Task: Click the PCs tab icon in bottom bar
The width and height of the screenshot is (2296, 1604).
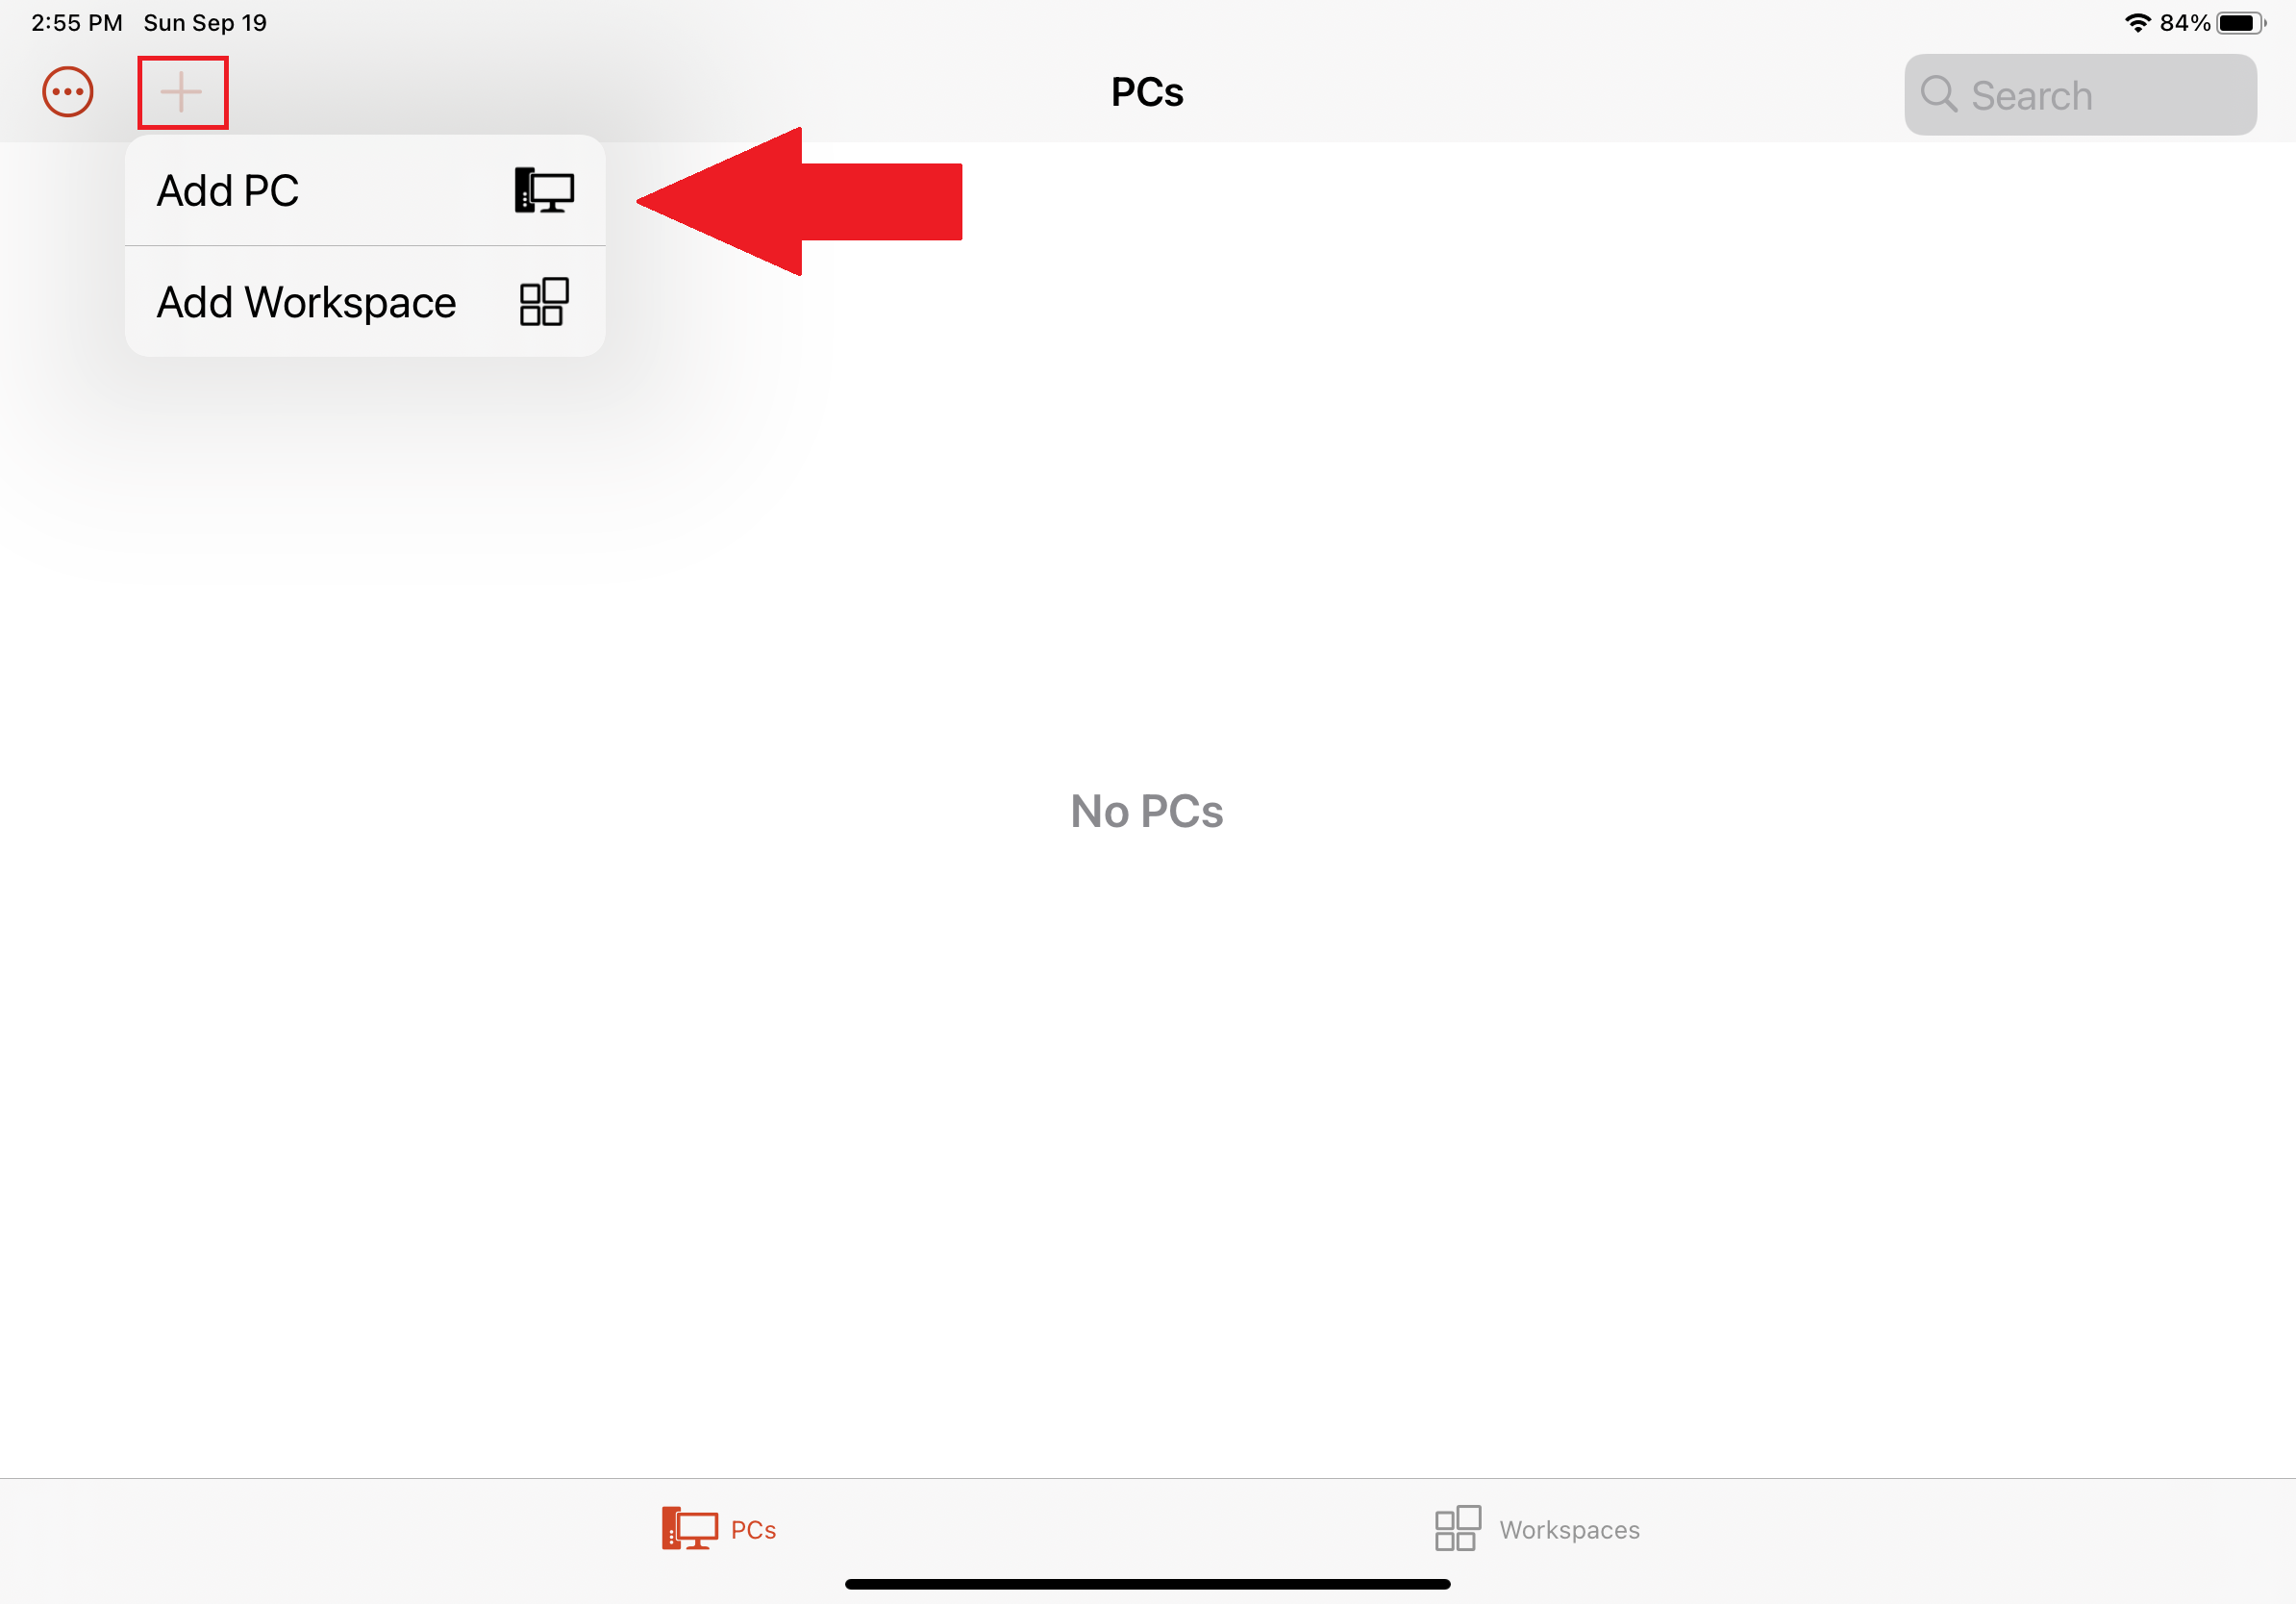Action: point(687,1529)
